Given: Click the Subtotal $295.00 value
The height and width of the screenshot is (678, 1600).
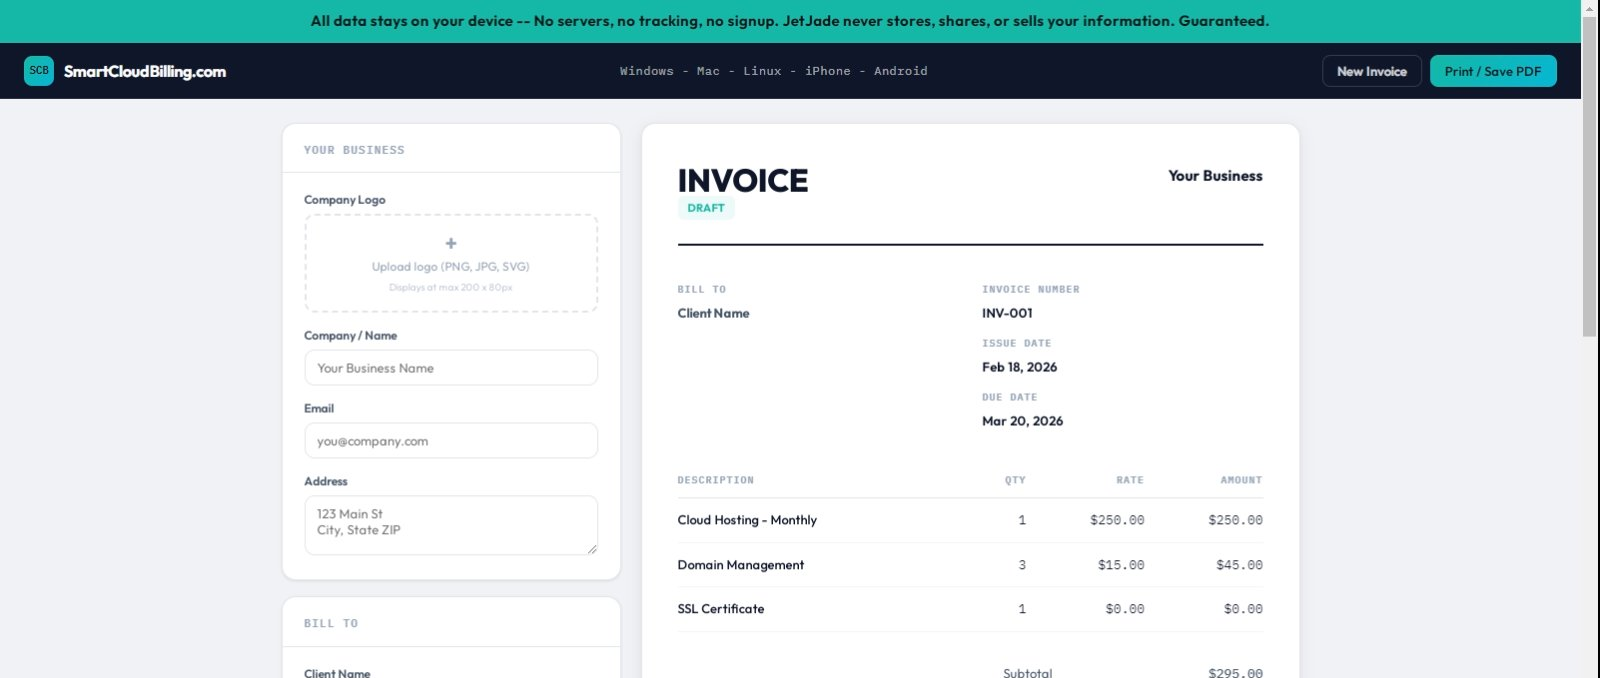Looking at the screenshot, I should click(1235, 672).
